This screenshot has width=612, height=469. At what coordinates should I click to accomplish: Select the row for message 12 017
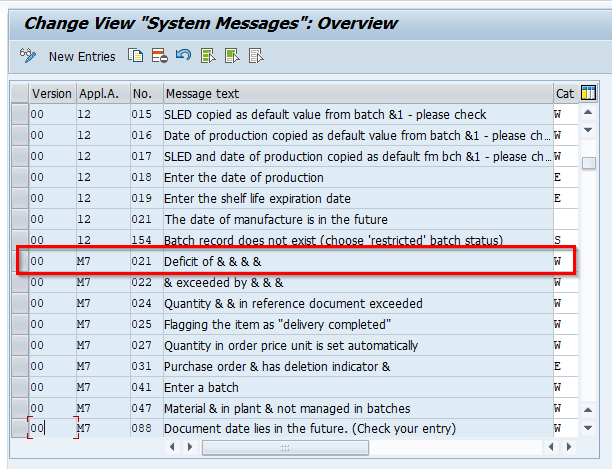[x=20, y=156]
